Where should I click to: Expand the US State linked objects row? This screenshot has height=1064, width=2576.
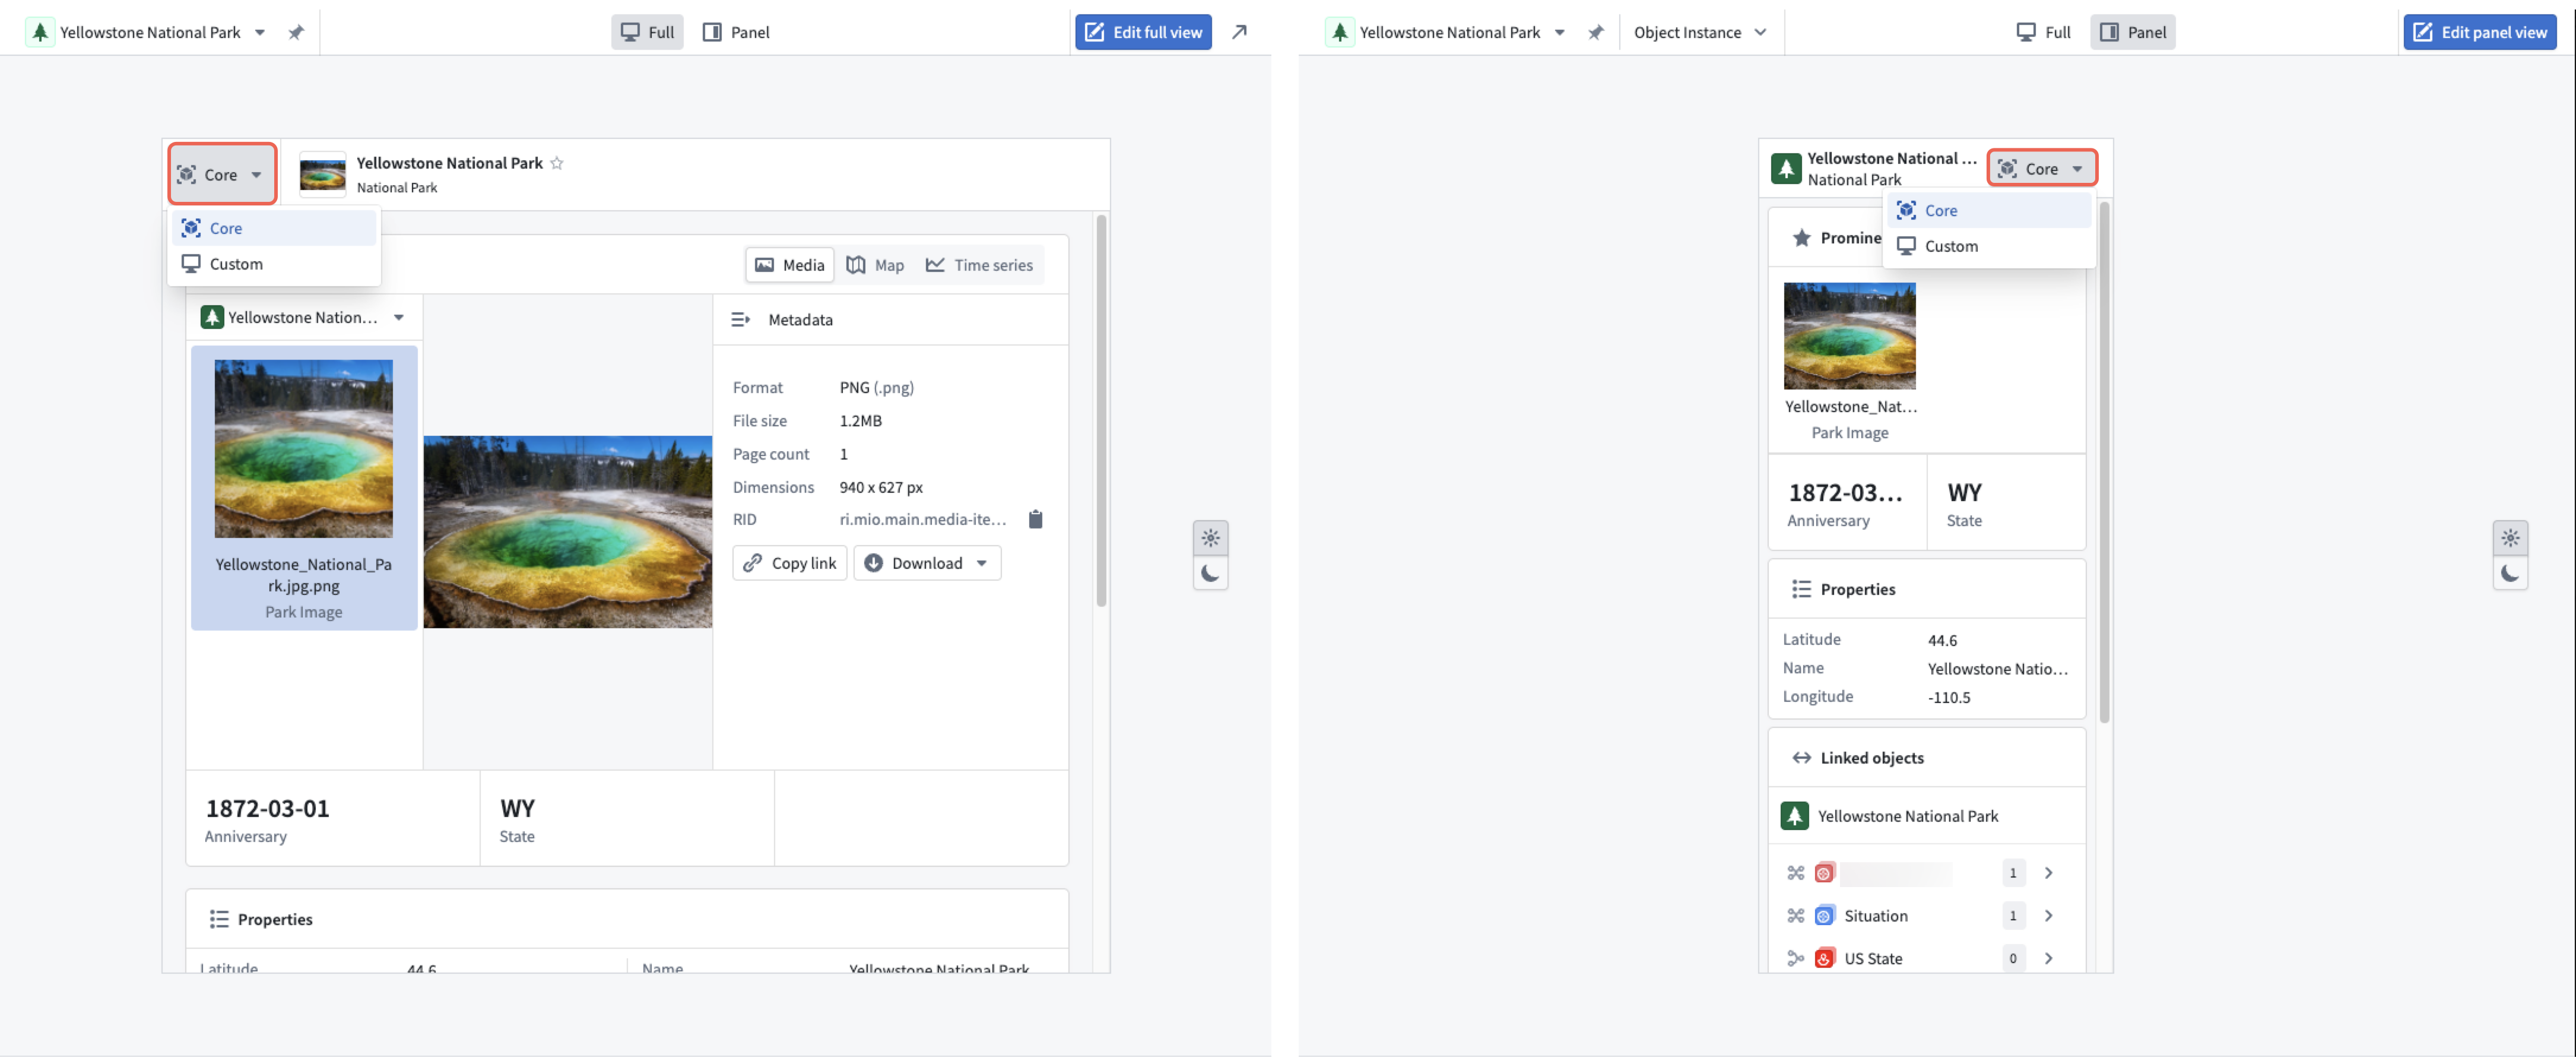[x=2049, y=958]
